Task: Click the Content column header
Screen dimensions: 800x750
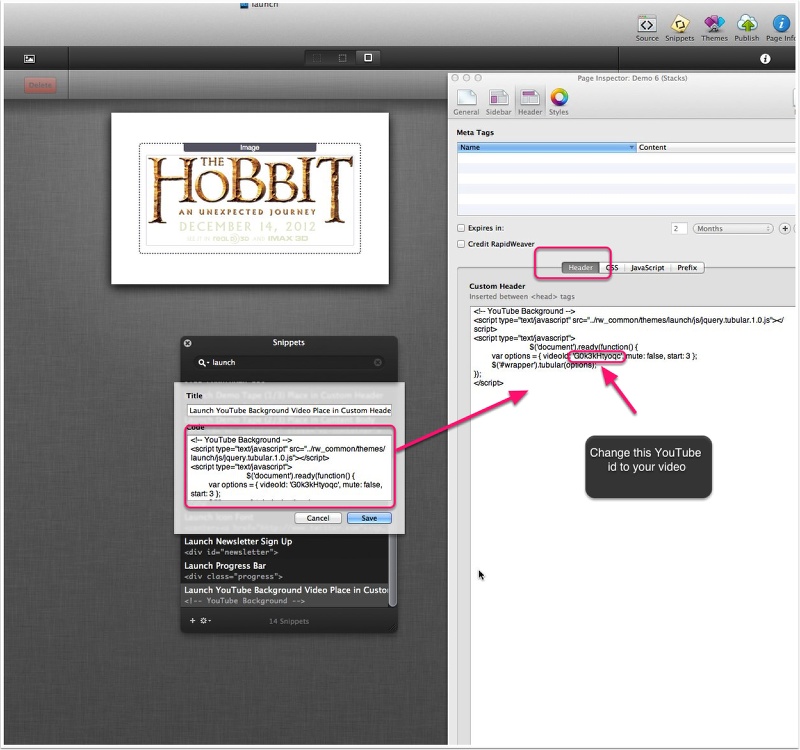Action: click(716, 147)
